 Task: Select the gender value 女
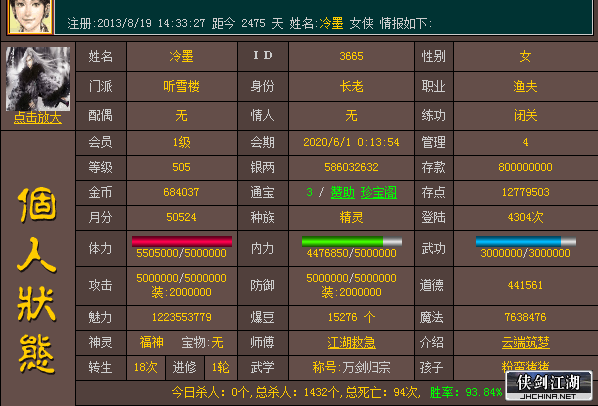526,56
